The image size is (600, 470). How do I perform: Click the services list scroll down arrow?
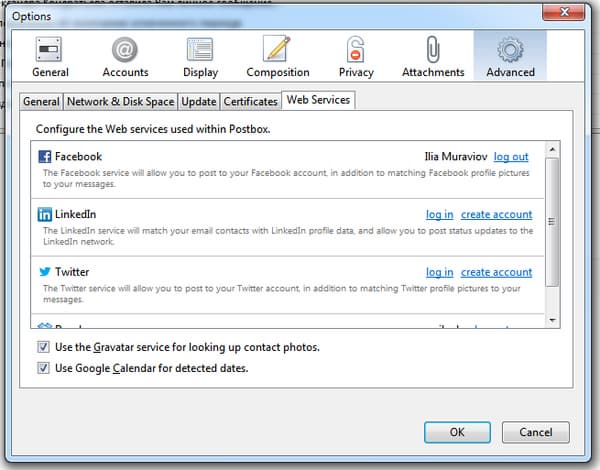click(x=552, y=320)
